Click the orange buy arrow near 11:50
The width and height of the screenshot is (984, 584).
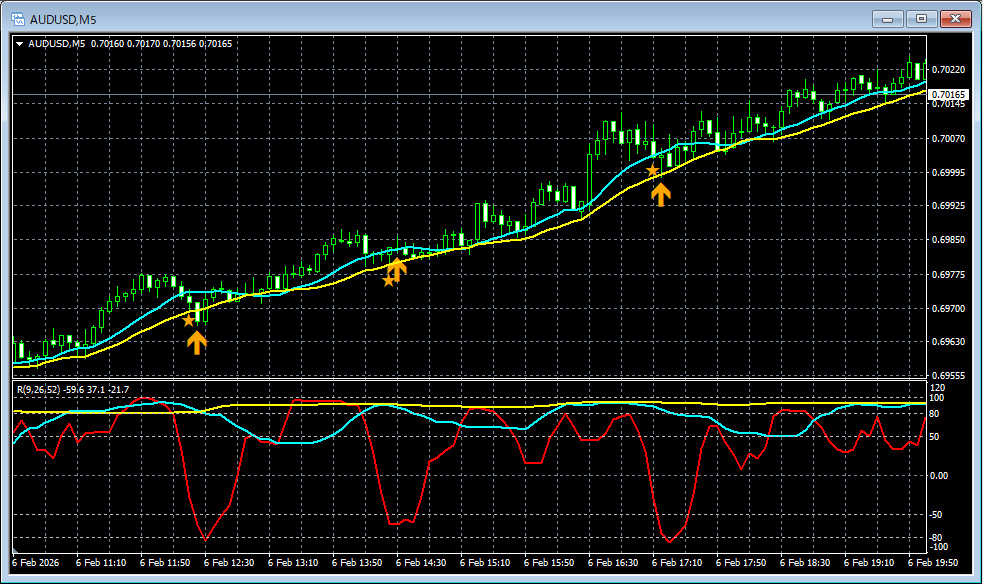tap(197, 342)
